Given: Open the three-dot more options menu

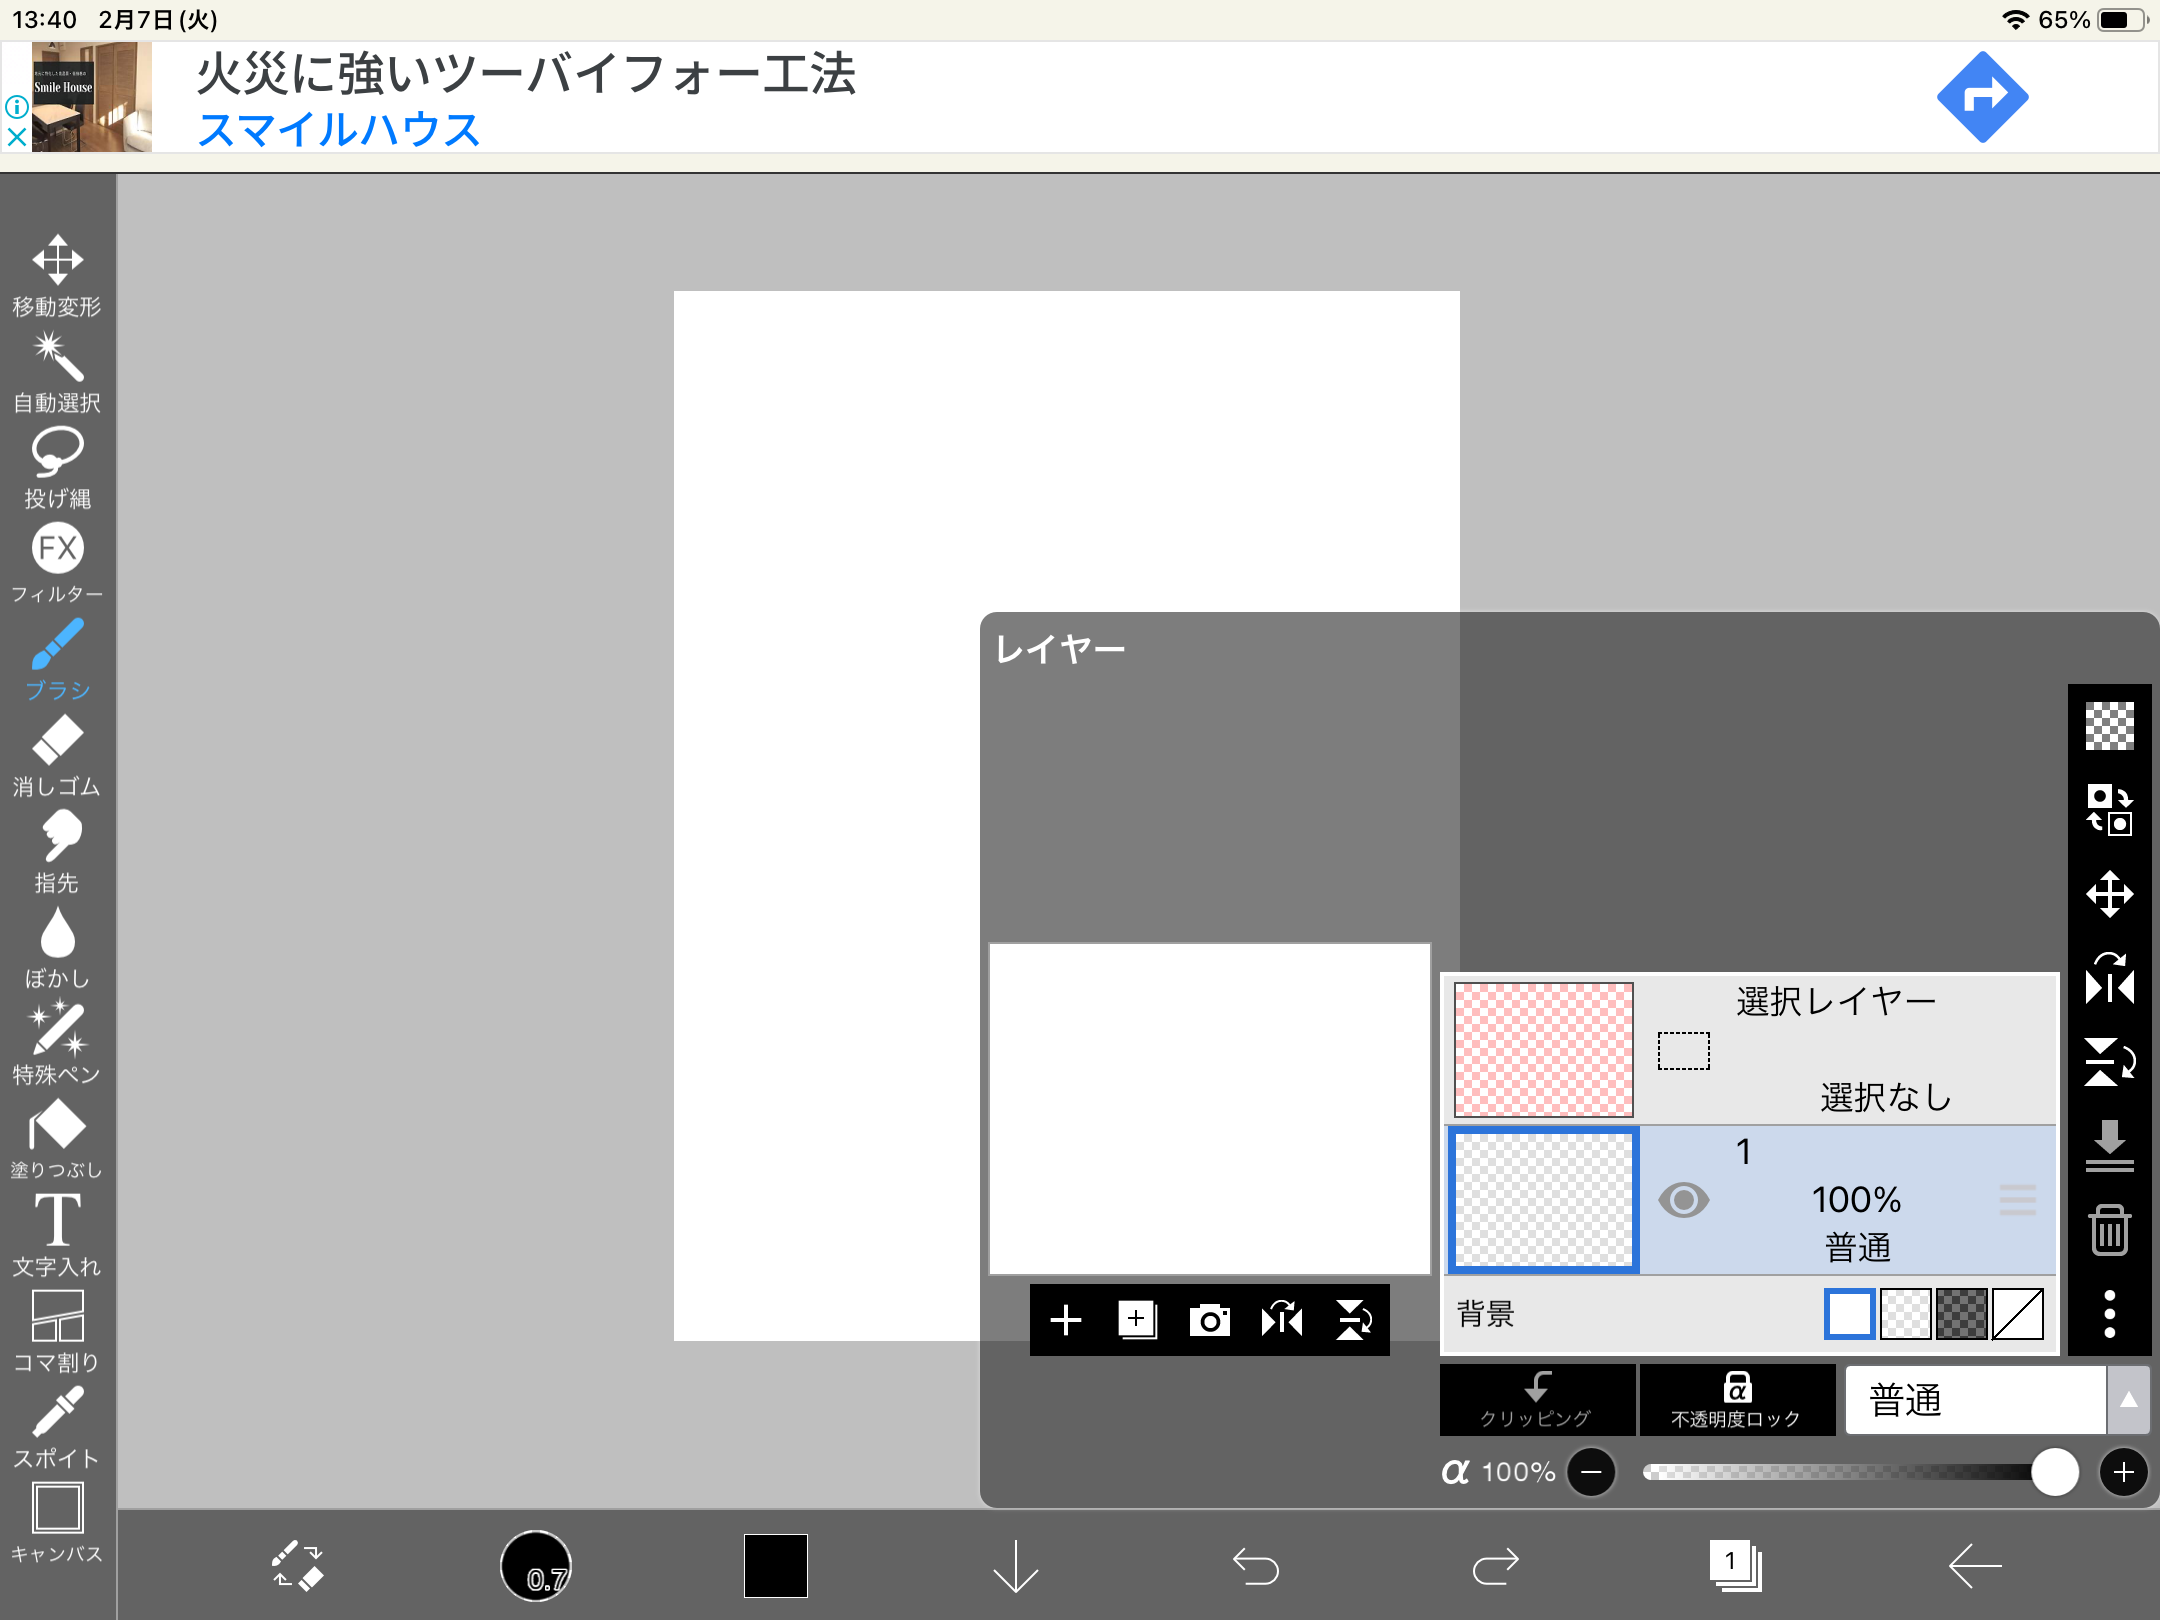Looking at the screenshot, I should click(2109, 1314).
